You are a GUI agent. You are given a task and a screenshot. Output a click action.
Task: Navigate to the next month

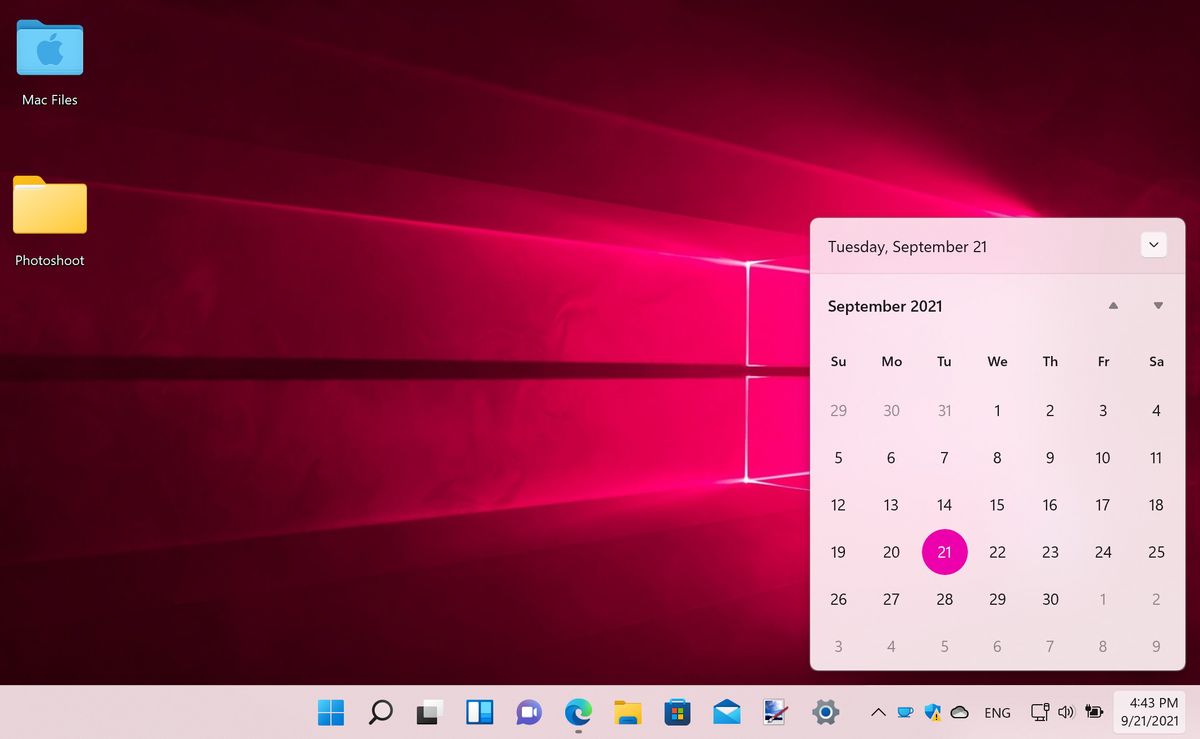click(1157, 305)
